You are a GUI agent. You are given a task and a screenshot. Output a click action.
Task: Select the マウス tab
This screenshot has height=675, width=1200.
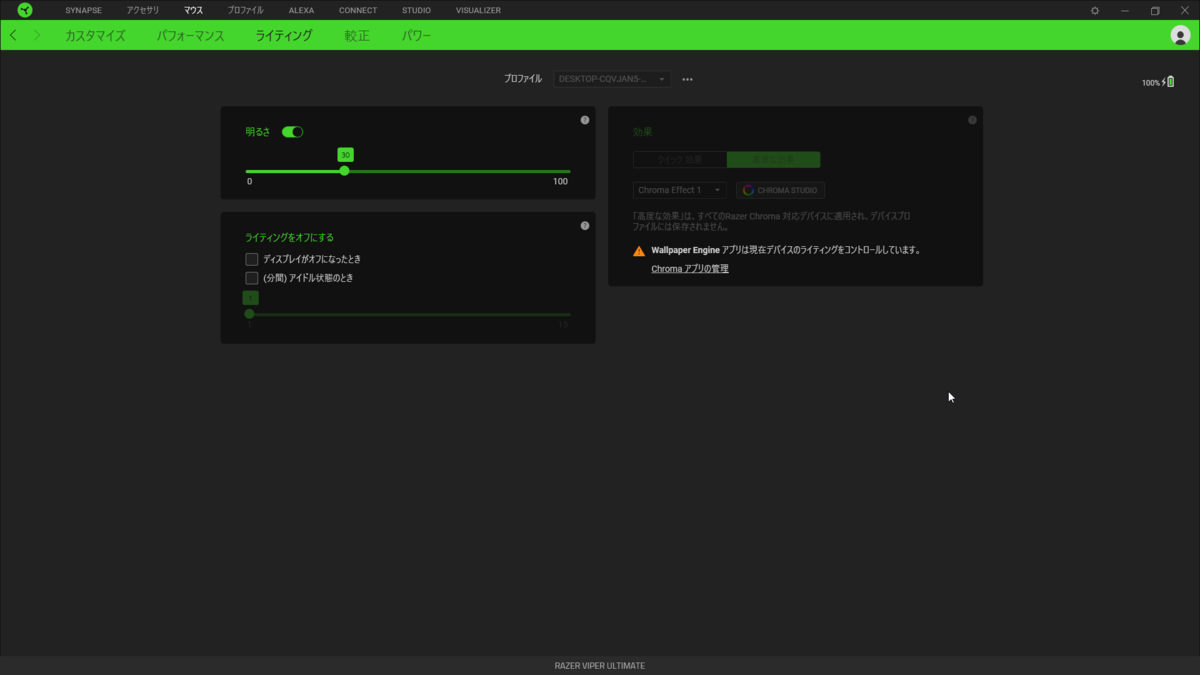(193, 10)
